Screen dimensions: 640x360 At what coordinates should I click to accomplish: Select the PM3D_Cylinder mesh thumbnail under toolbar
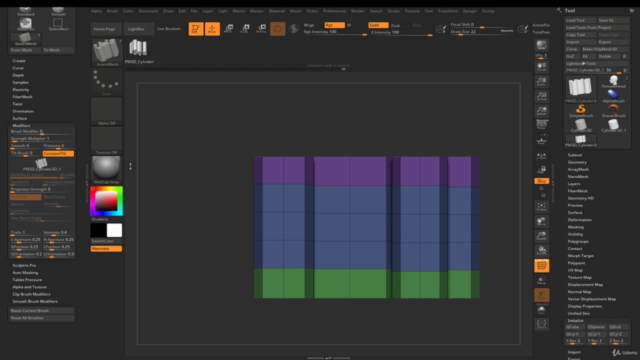point(139,51)
